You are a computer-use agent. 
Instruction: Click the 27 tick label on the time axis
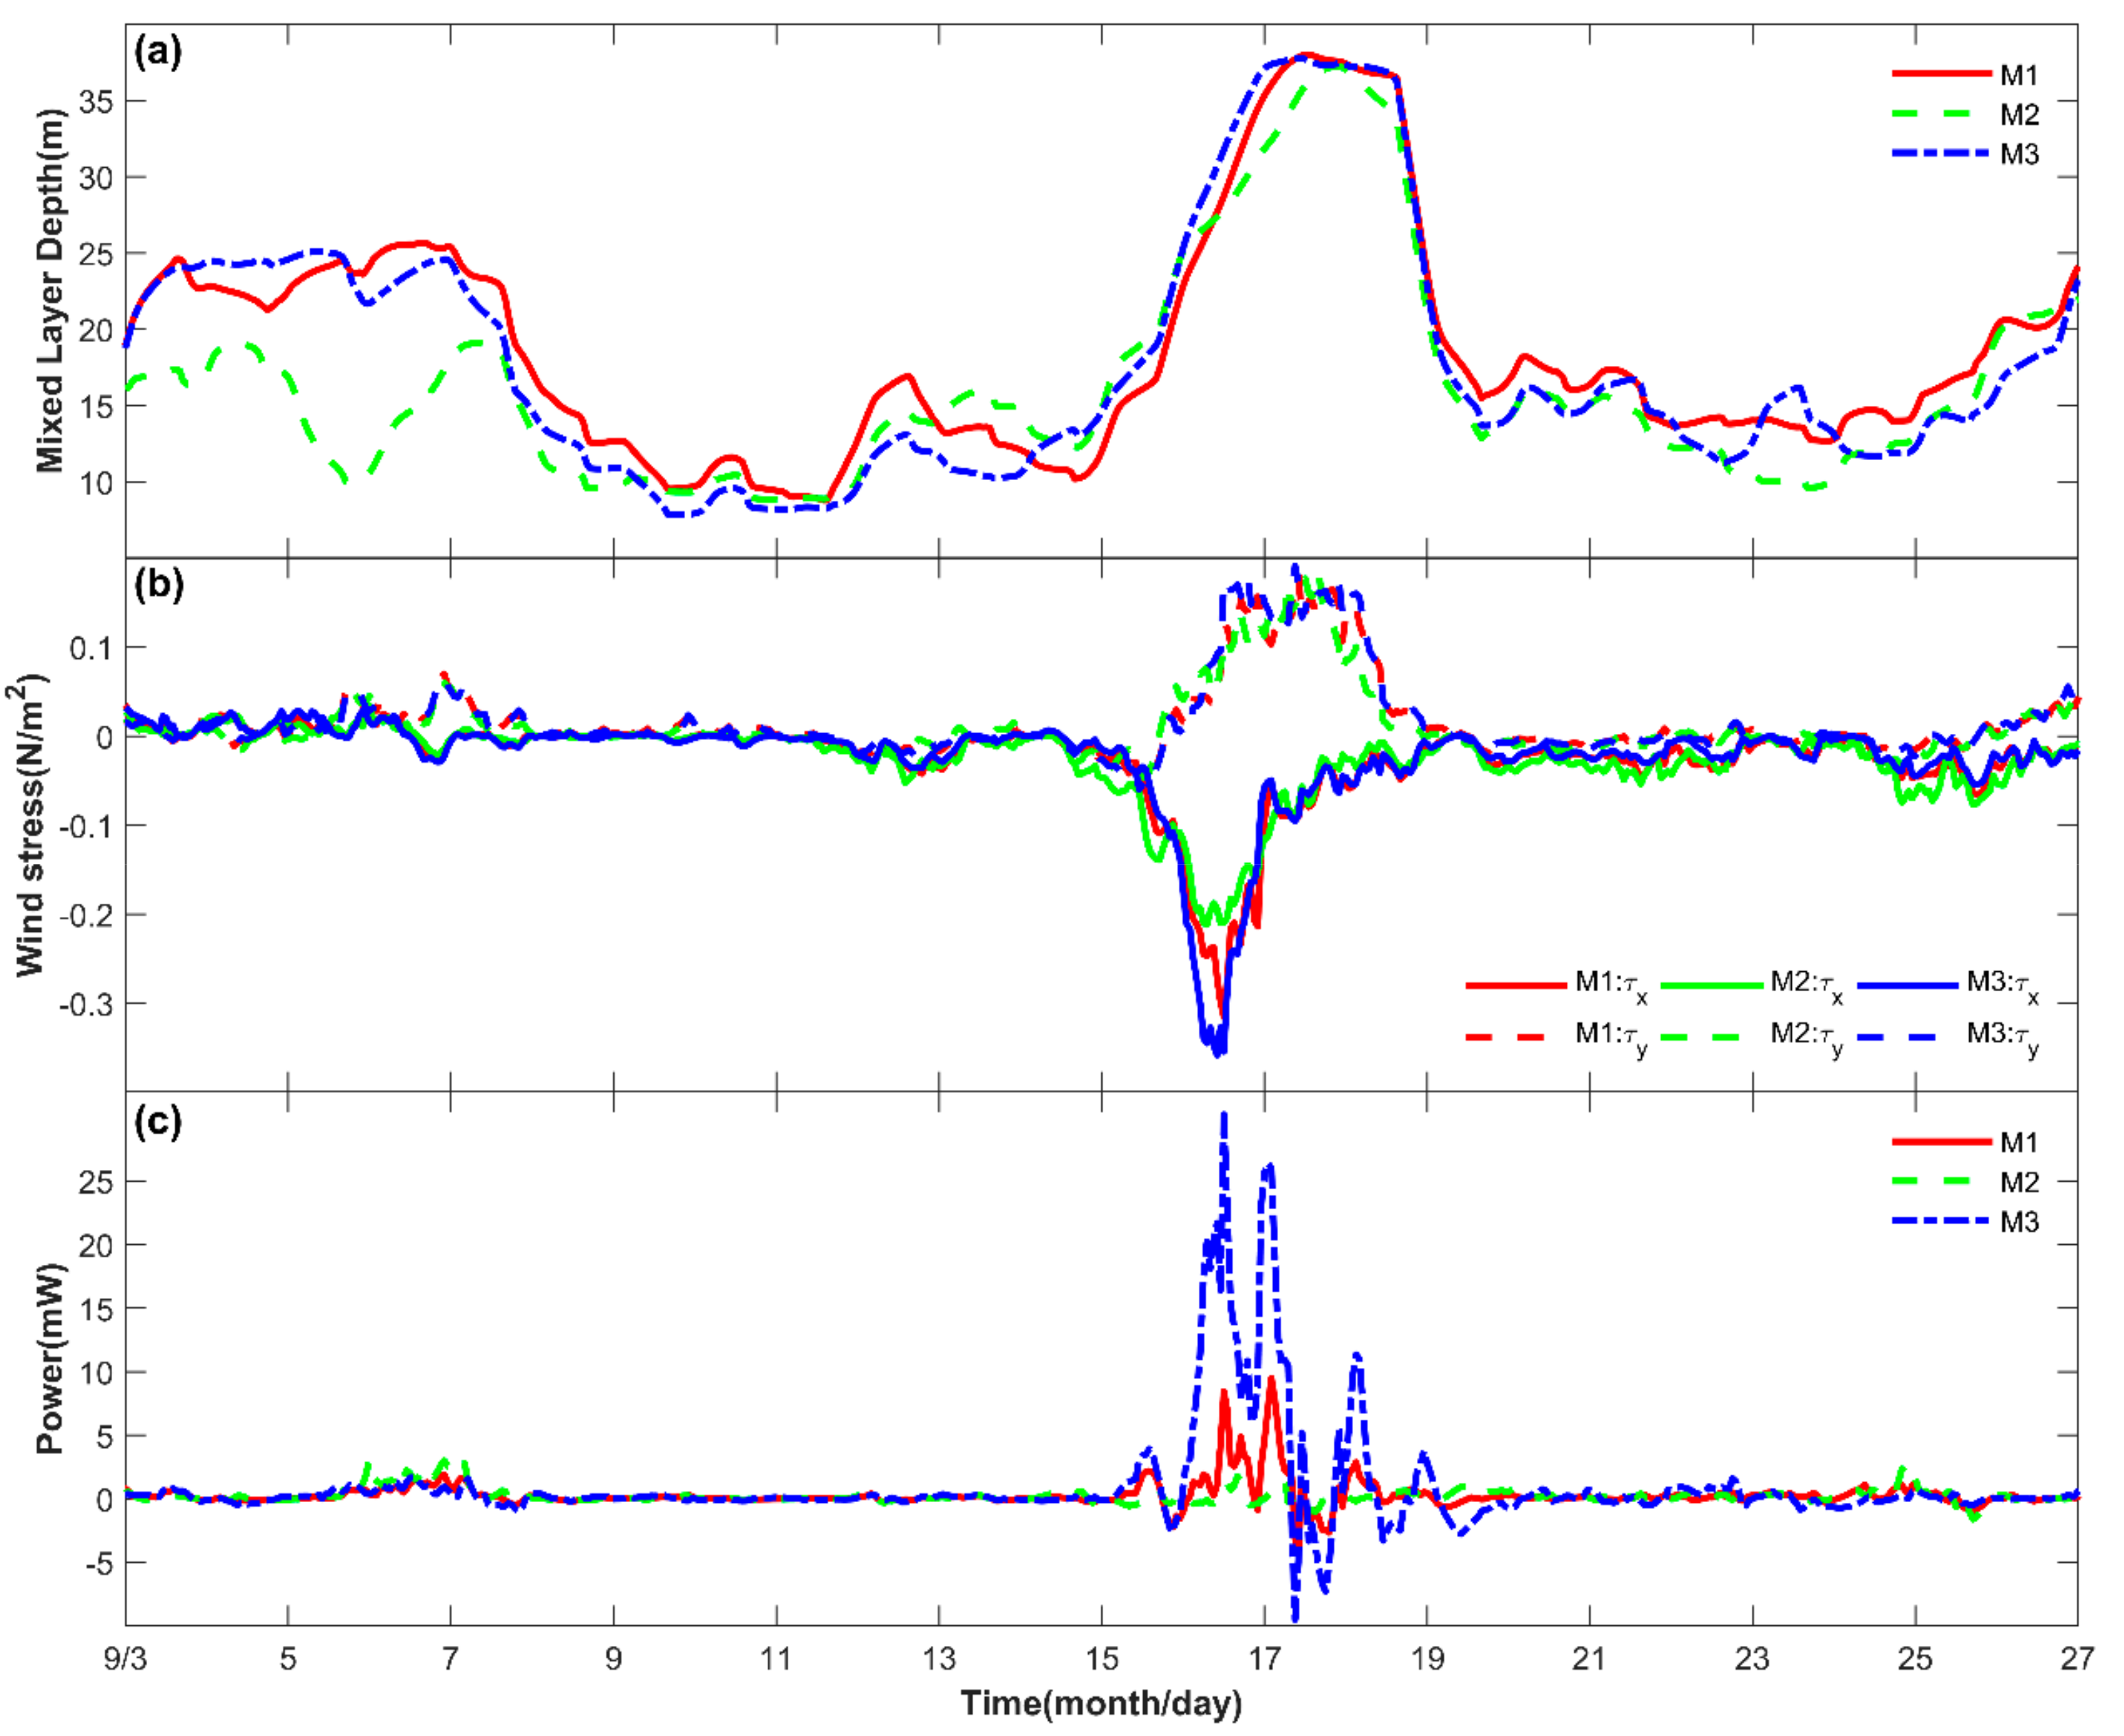click(2077, 1659)
